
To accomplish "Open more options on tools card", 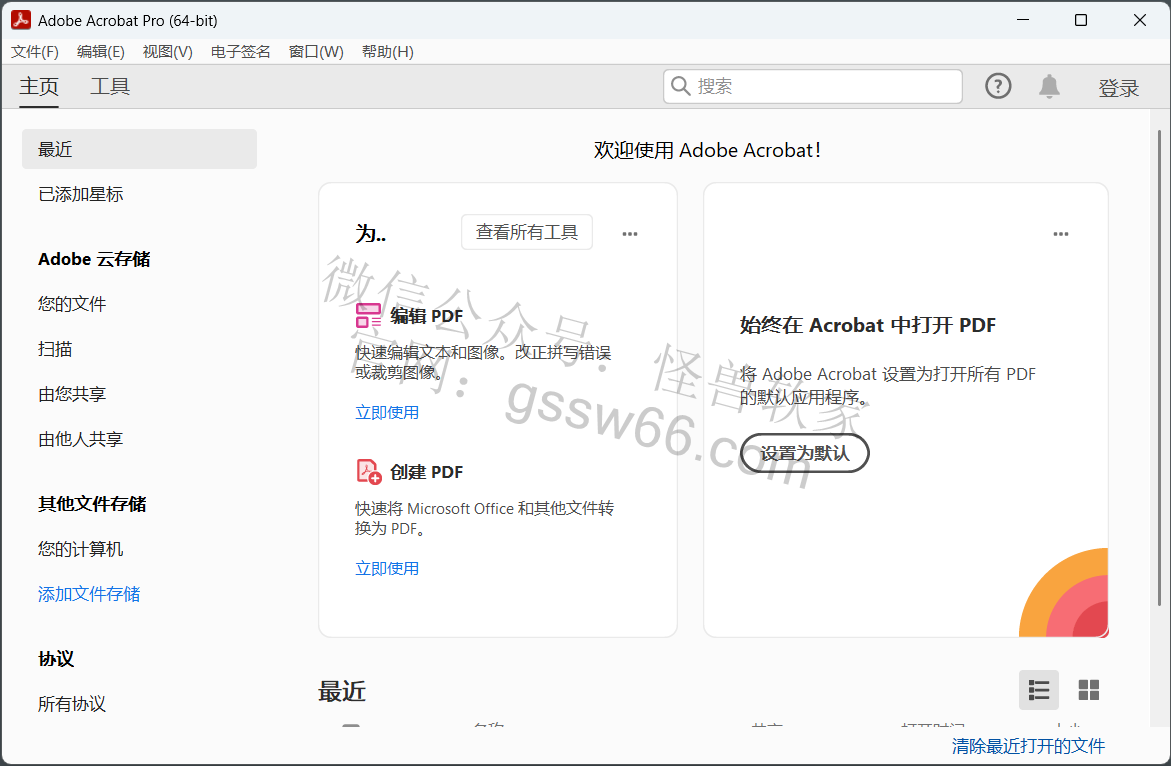I will click(630, 234).
